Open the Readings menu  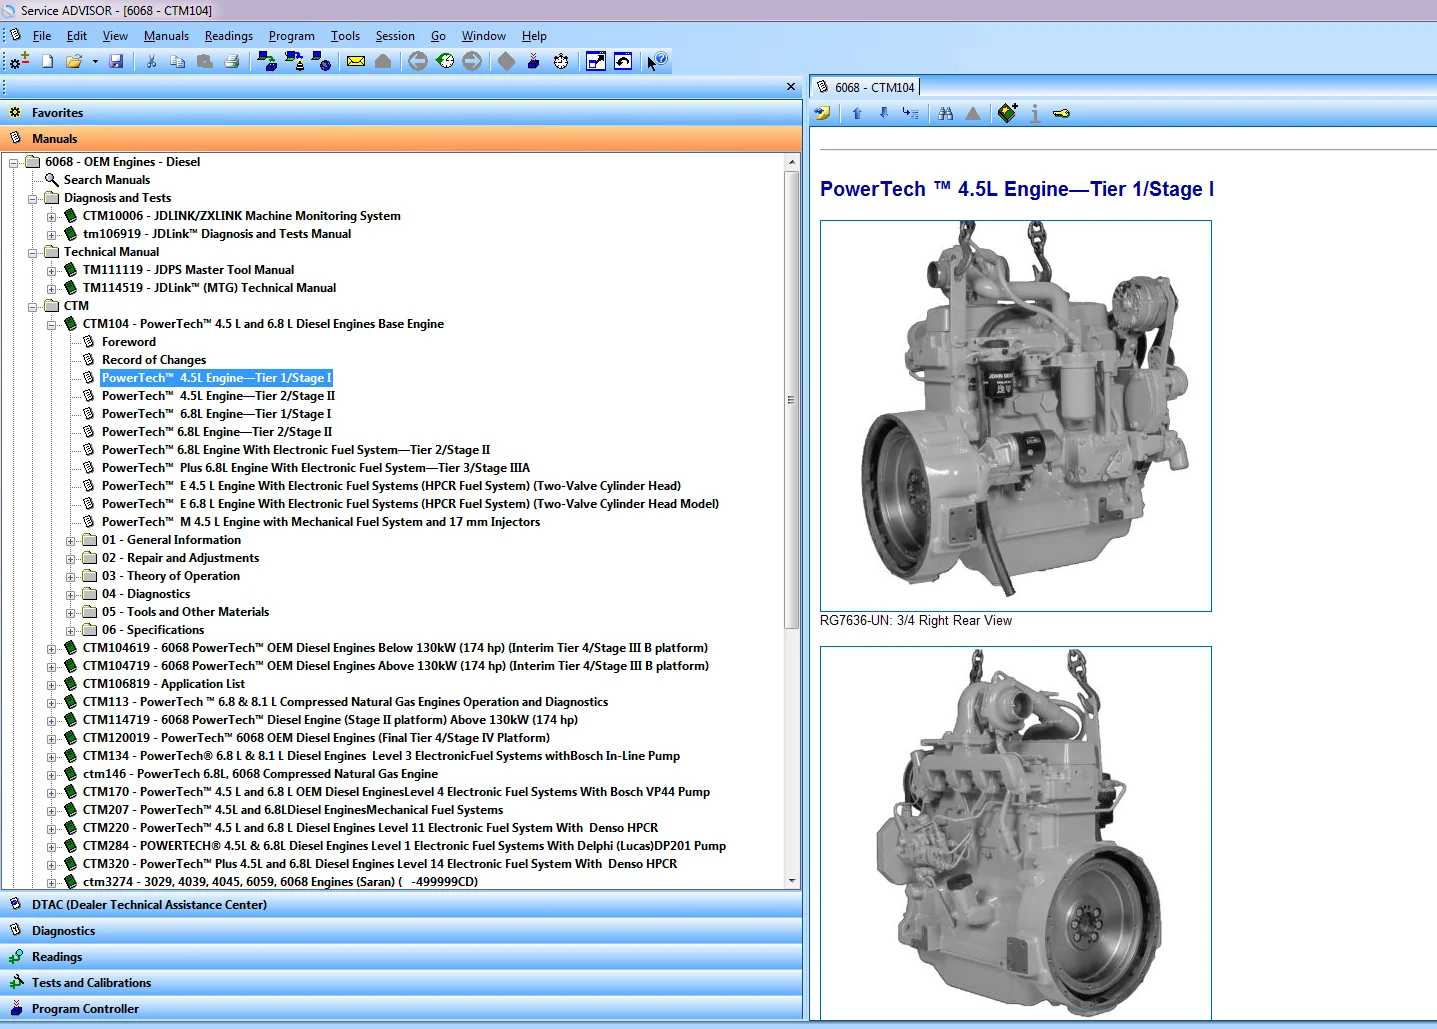pos(229,36)
